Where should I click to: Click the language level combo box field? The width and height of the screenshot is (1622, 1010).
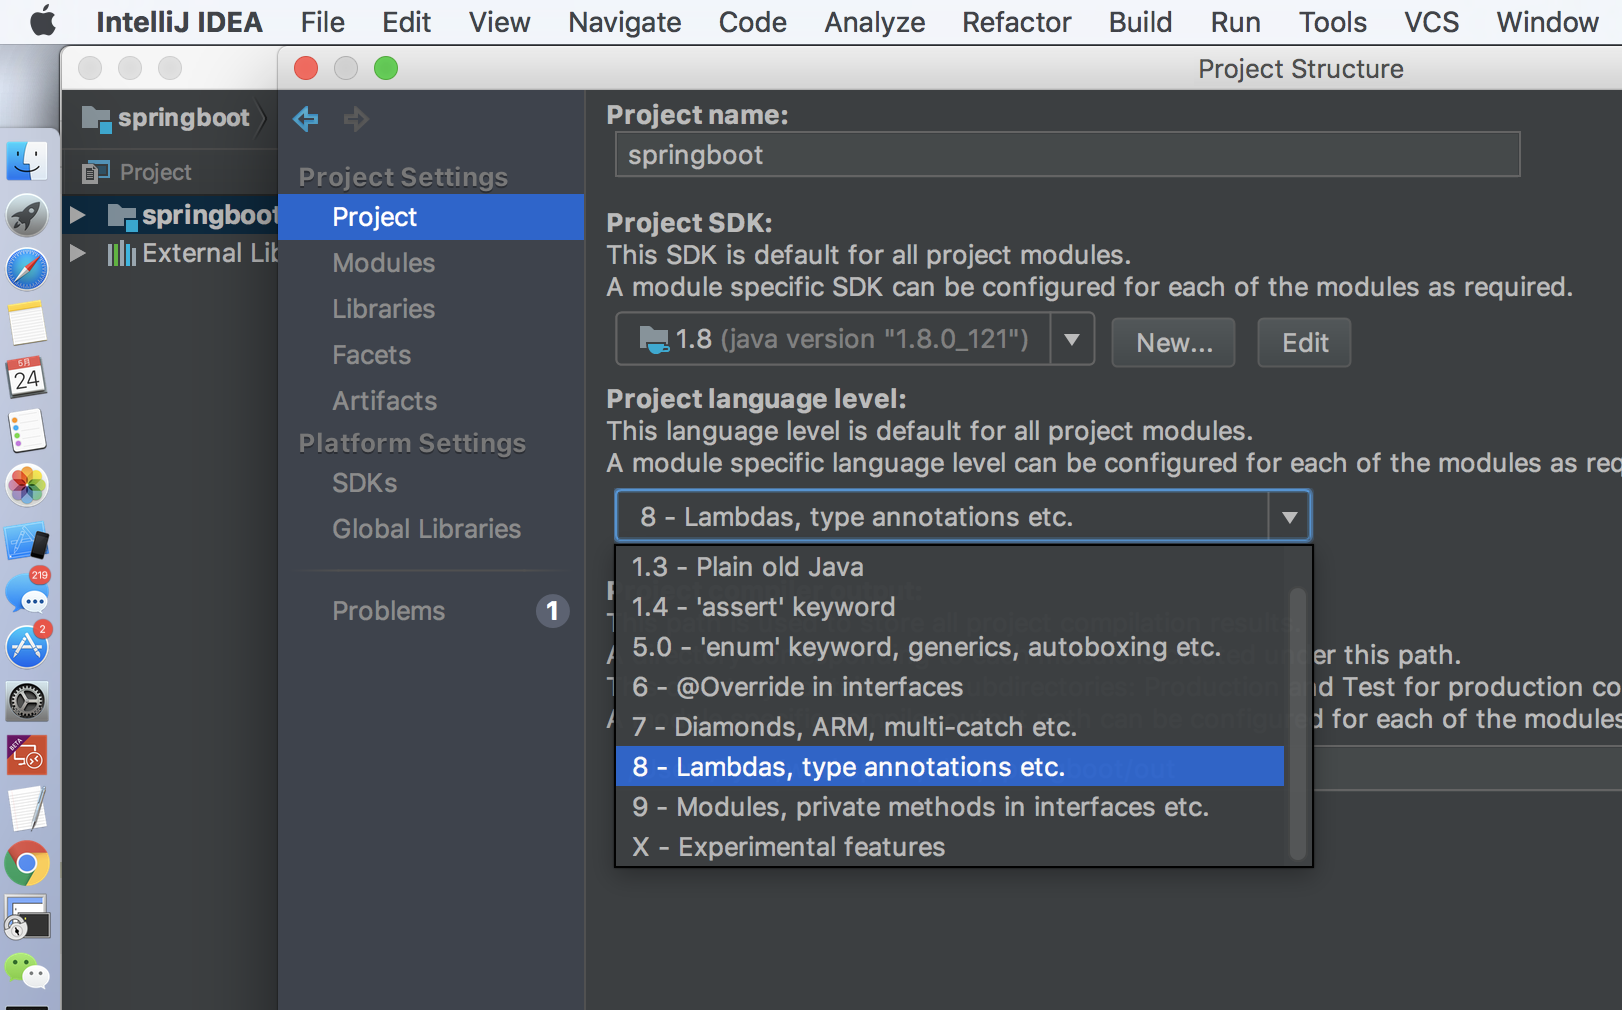(962, 517)
